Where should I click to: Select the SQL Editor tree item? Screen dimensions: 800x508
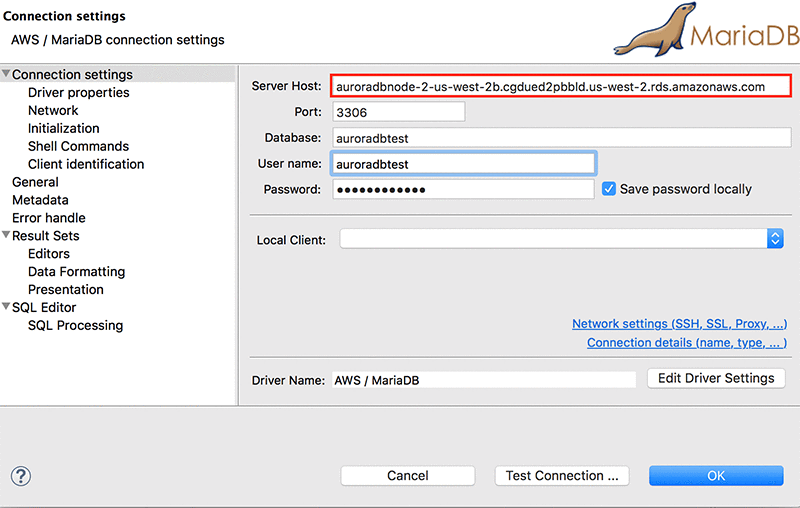tap(44, 307)
